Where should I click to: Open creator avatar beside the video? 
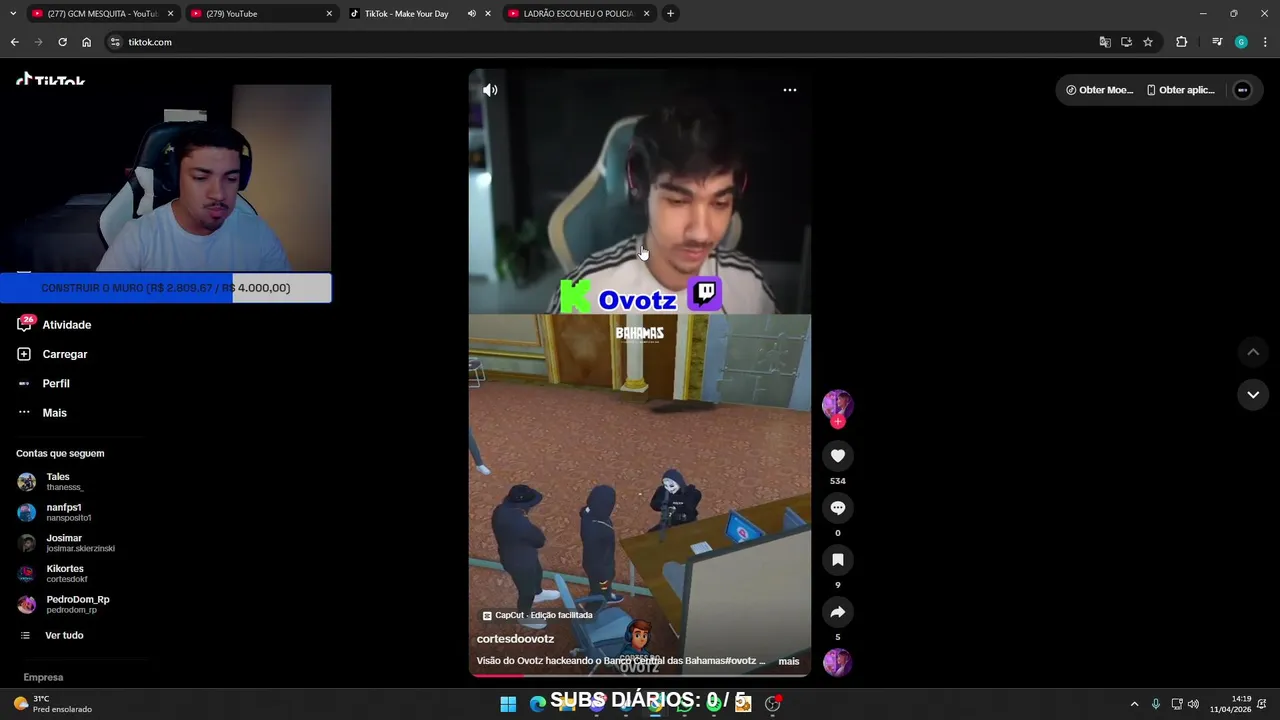tap(837, 404)
